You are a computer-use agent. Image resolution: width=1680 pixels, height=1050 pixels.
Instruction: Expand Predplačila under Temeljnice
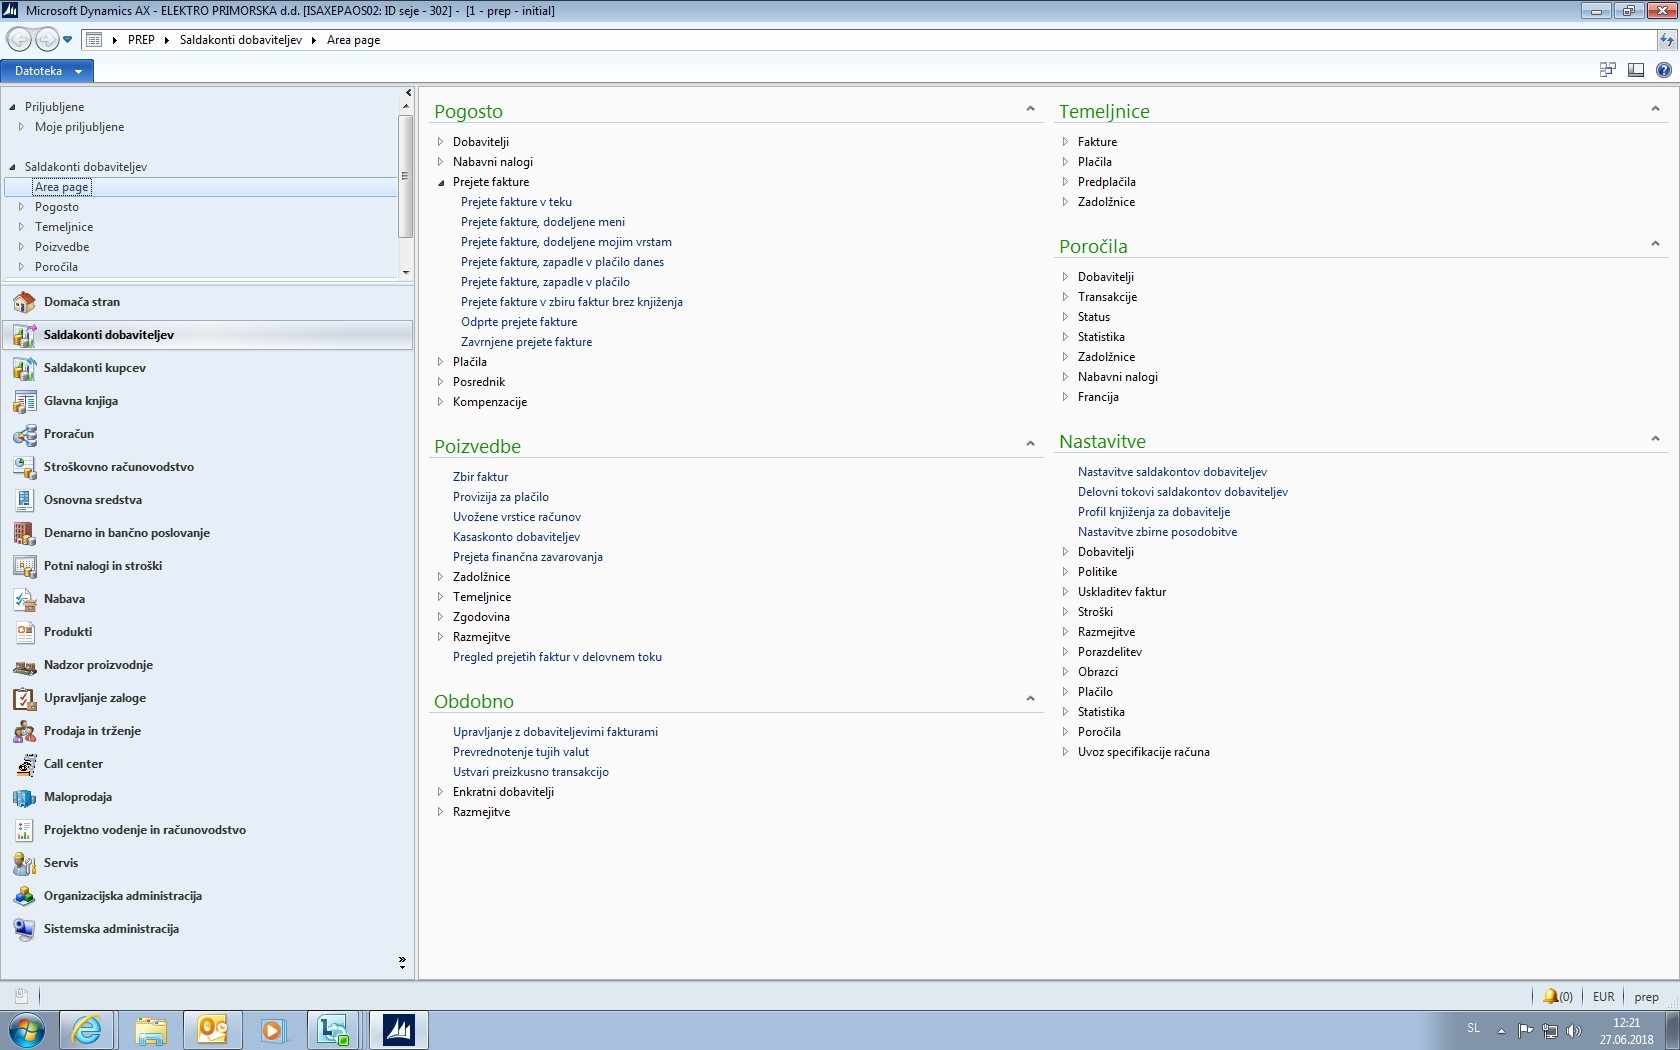pyautogui.click(x=1065, y=182)
